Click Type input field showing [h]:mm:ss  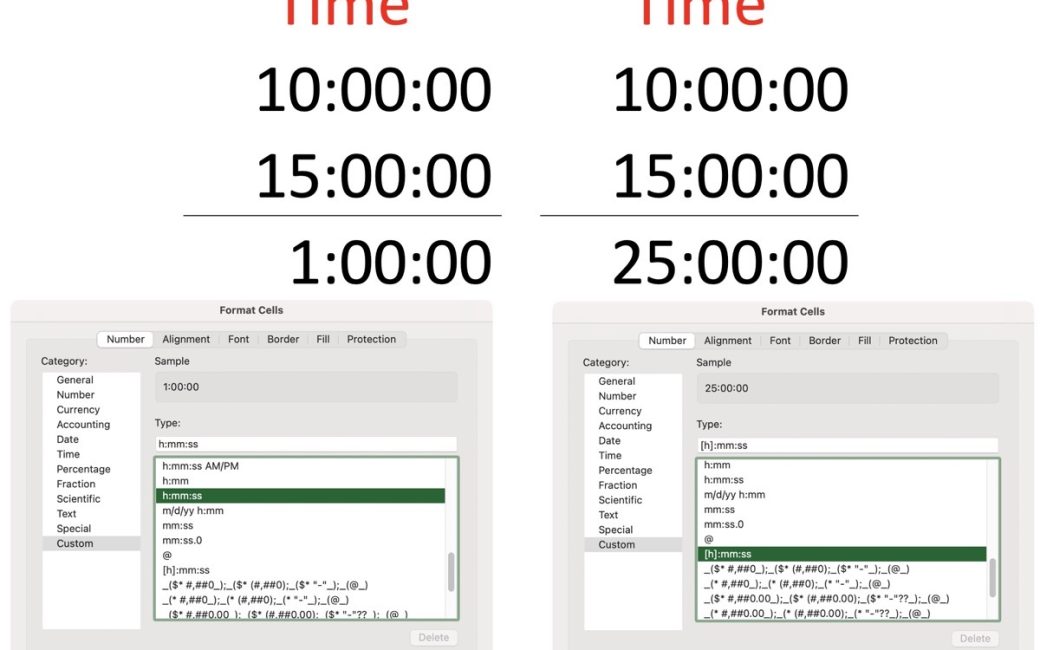click(847, 445)
